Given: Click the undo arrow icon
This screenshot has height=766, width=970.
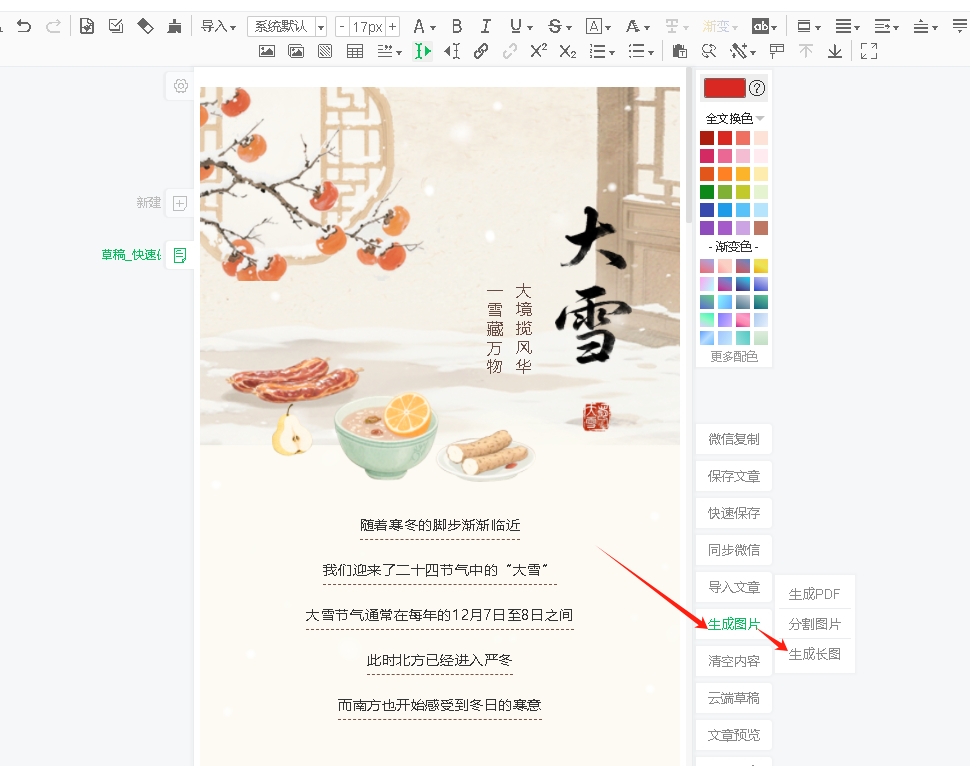Looking at the screenshot, I should coord(24,26).
